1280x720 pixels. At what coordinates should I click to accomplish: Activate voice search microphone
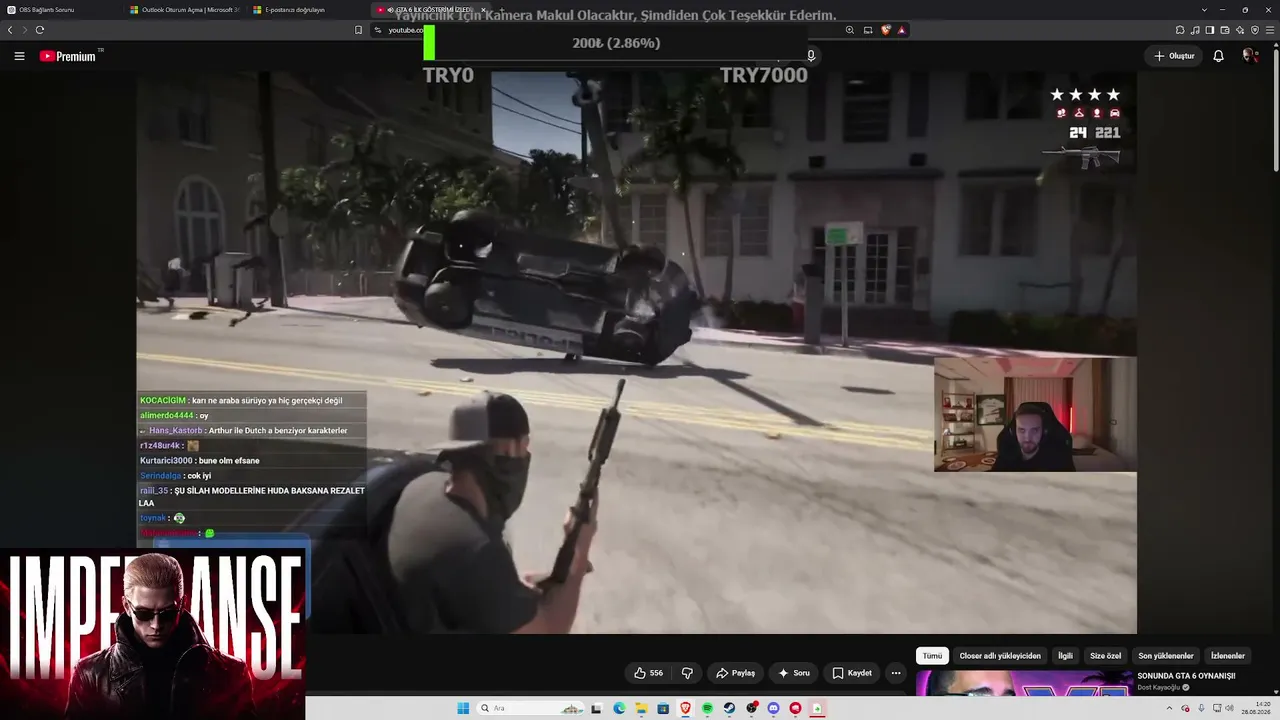[811, 56]
